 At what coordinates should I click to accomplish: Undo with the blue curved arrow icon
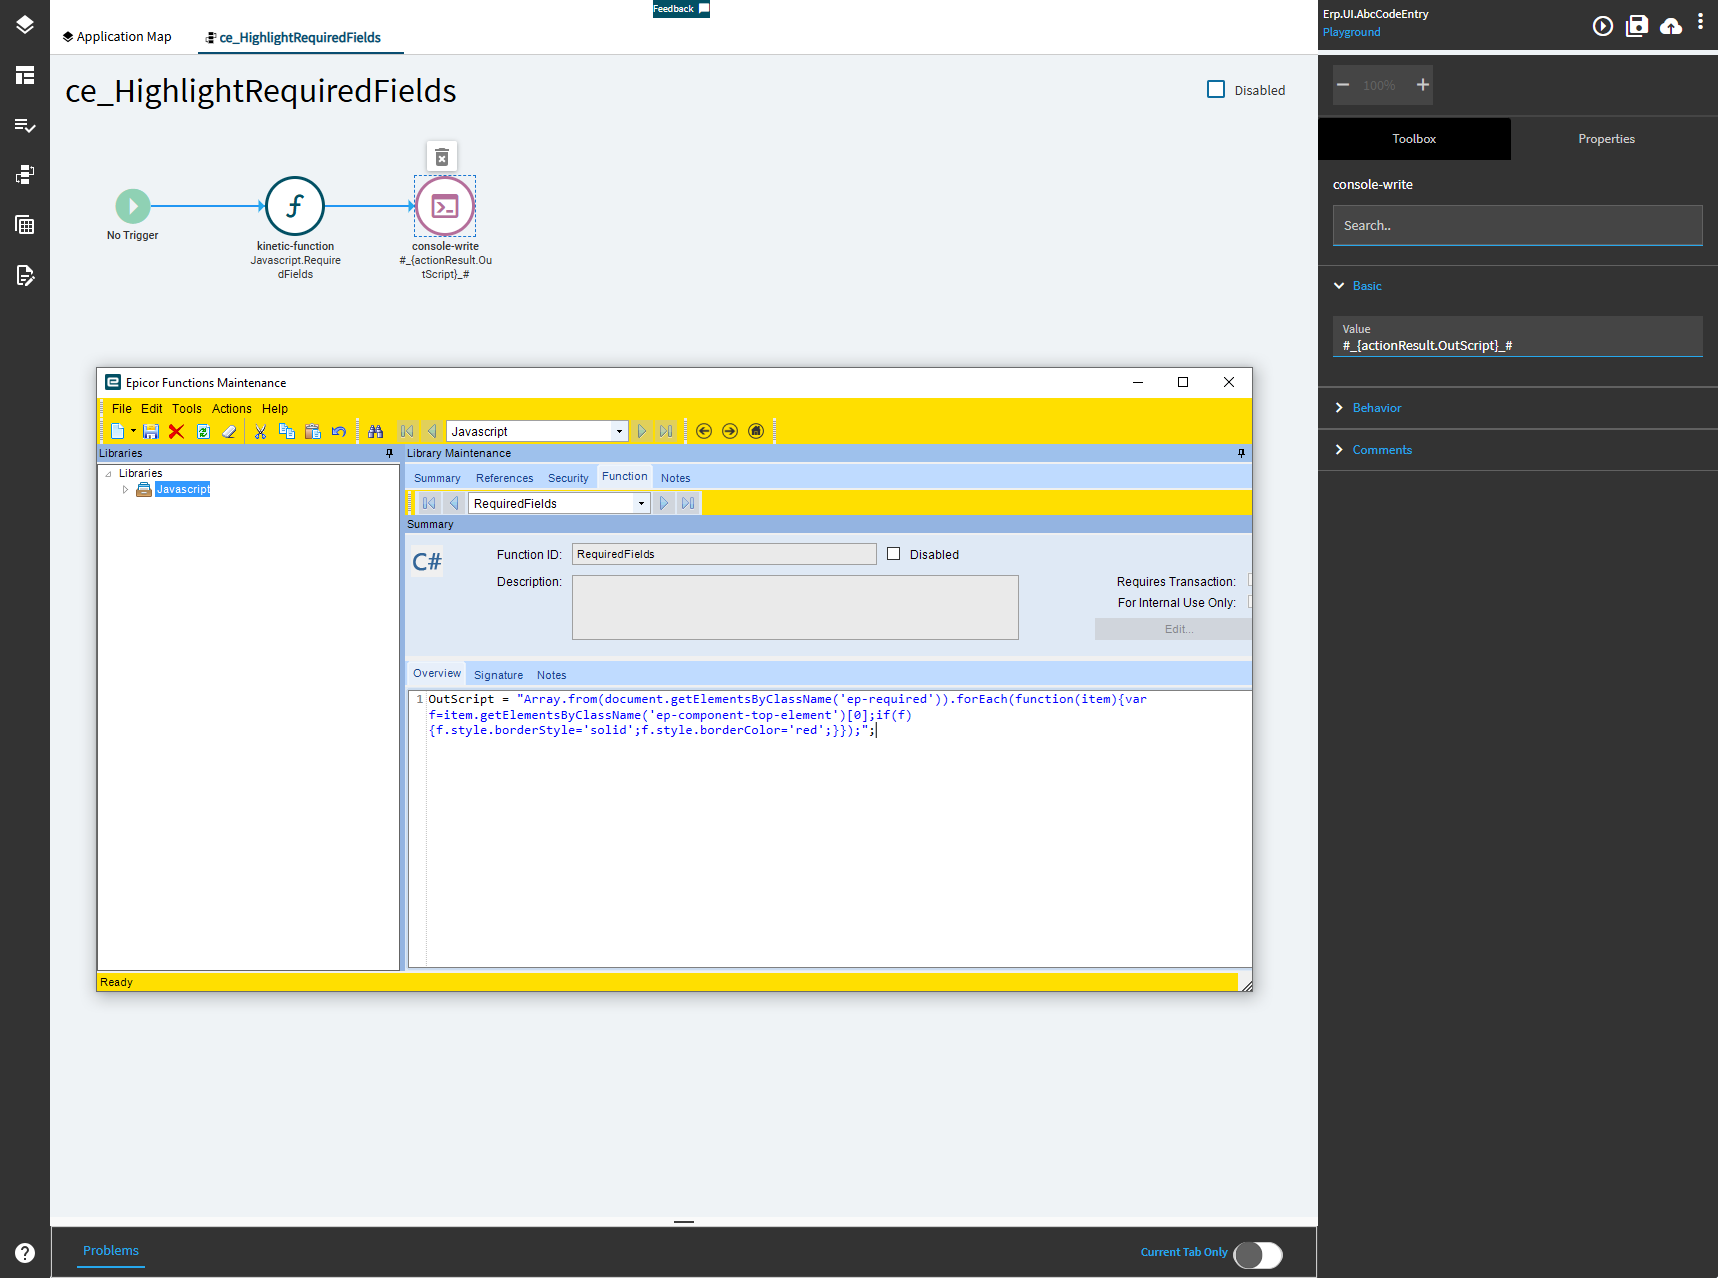click(x=339, y=431)
